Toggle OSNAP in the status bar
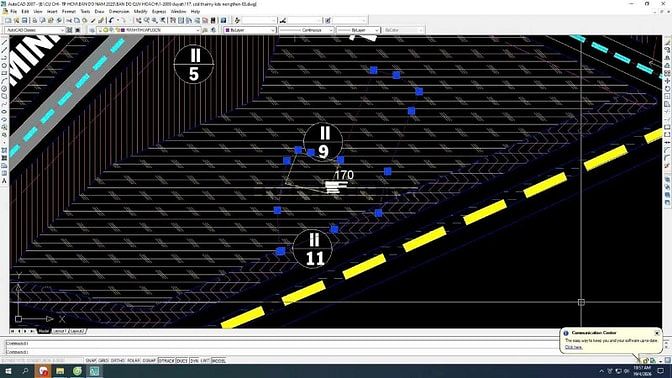This screenshot has height=378, width=672. tap(149, 361)
